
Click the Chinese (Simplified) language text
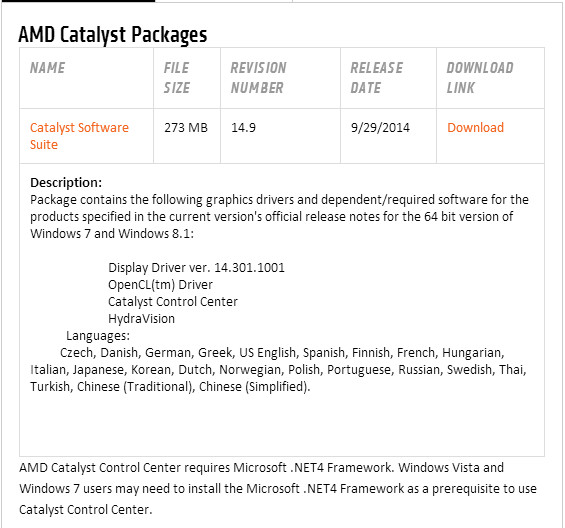coord(254,387)
